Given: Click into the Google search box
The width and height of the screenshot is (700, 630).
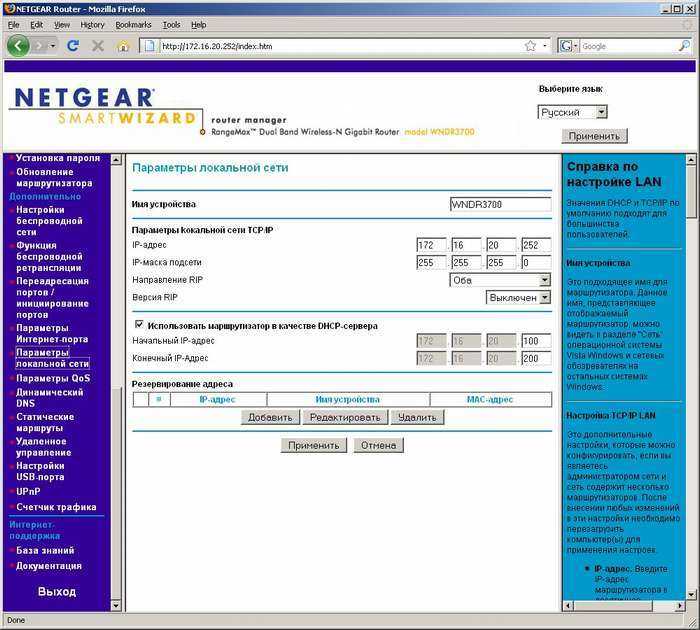Looking at the screenshot, I should click(629, 46).
